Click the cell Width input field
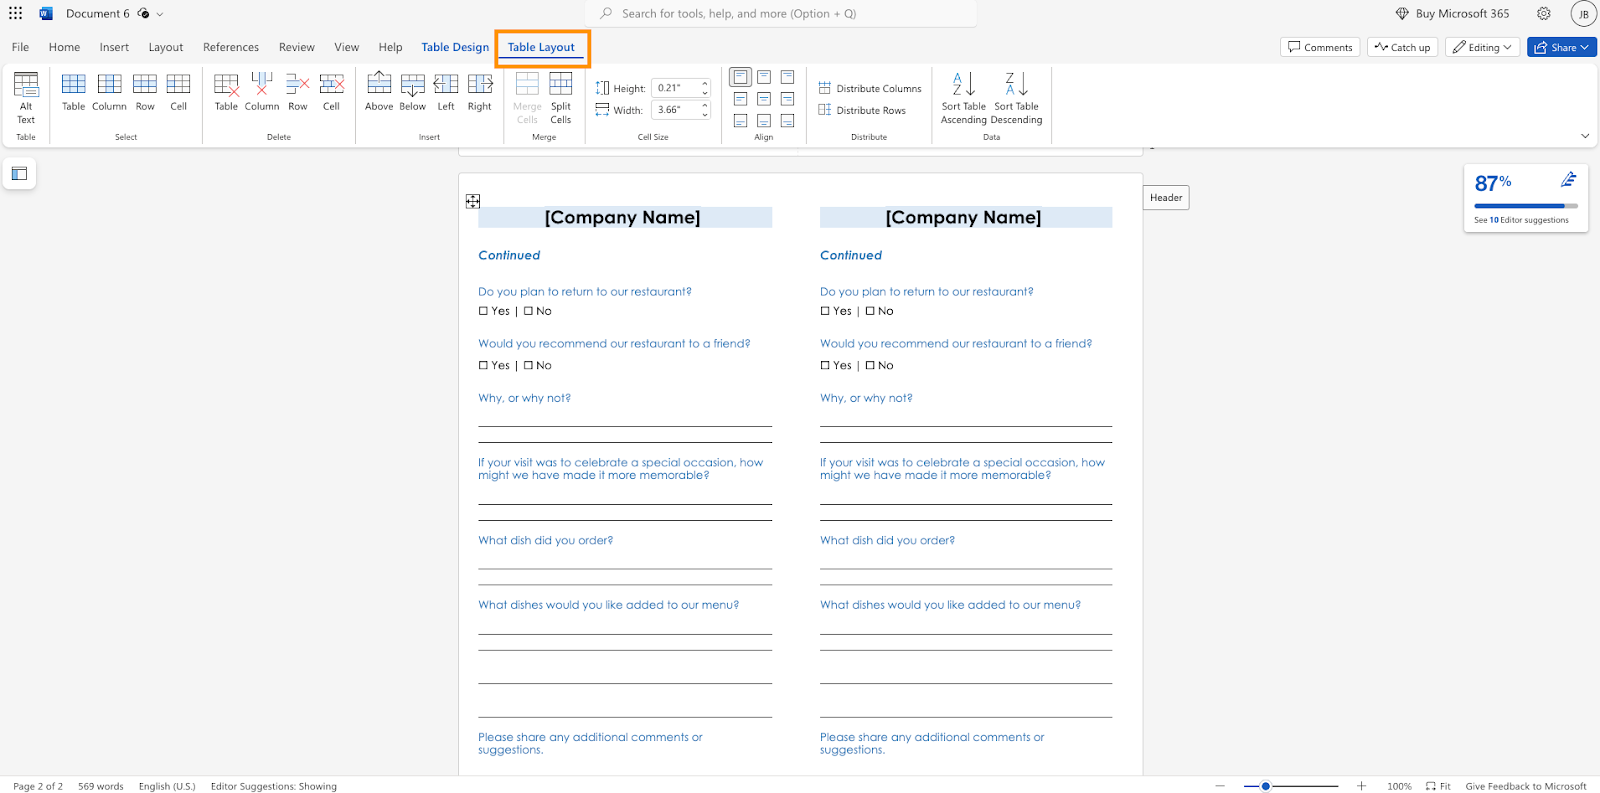Image resolution: width=1600 pixels, height=793 pixels. click(676, 110)
